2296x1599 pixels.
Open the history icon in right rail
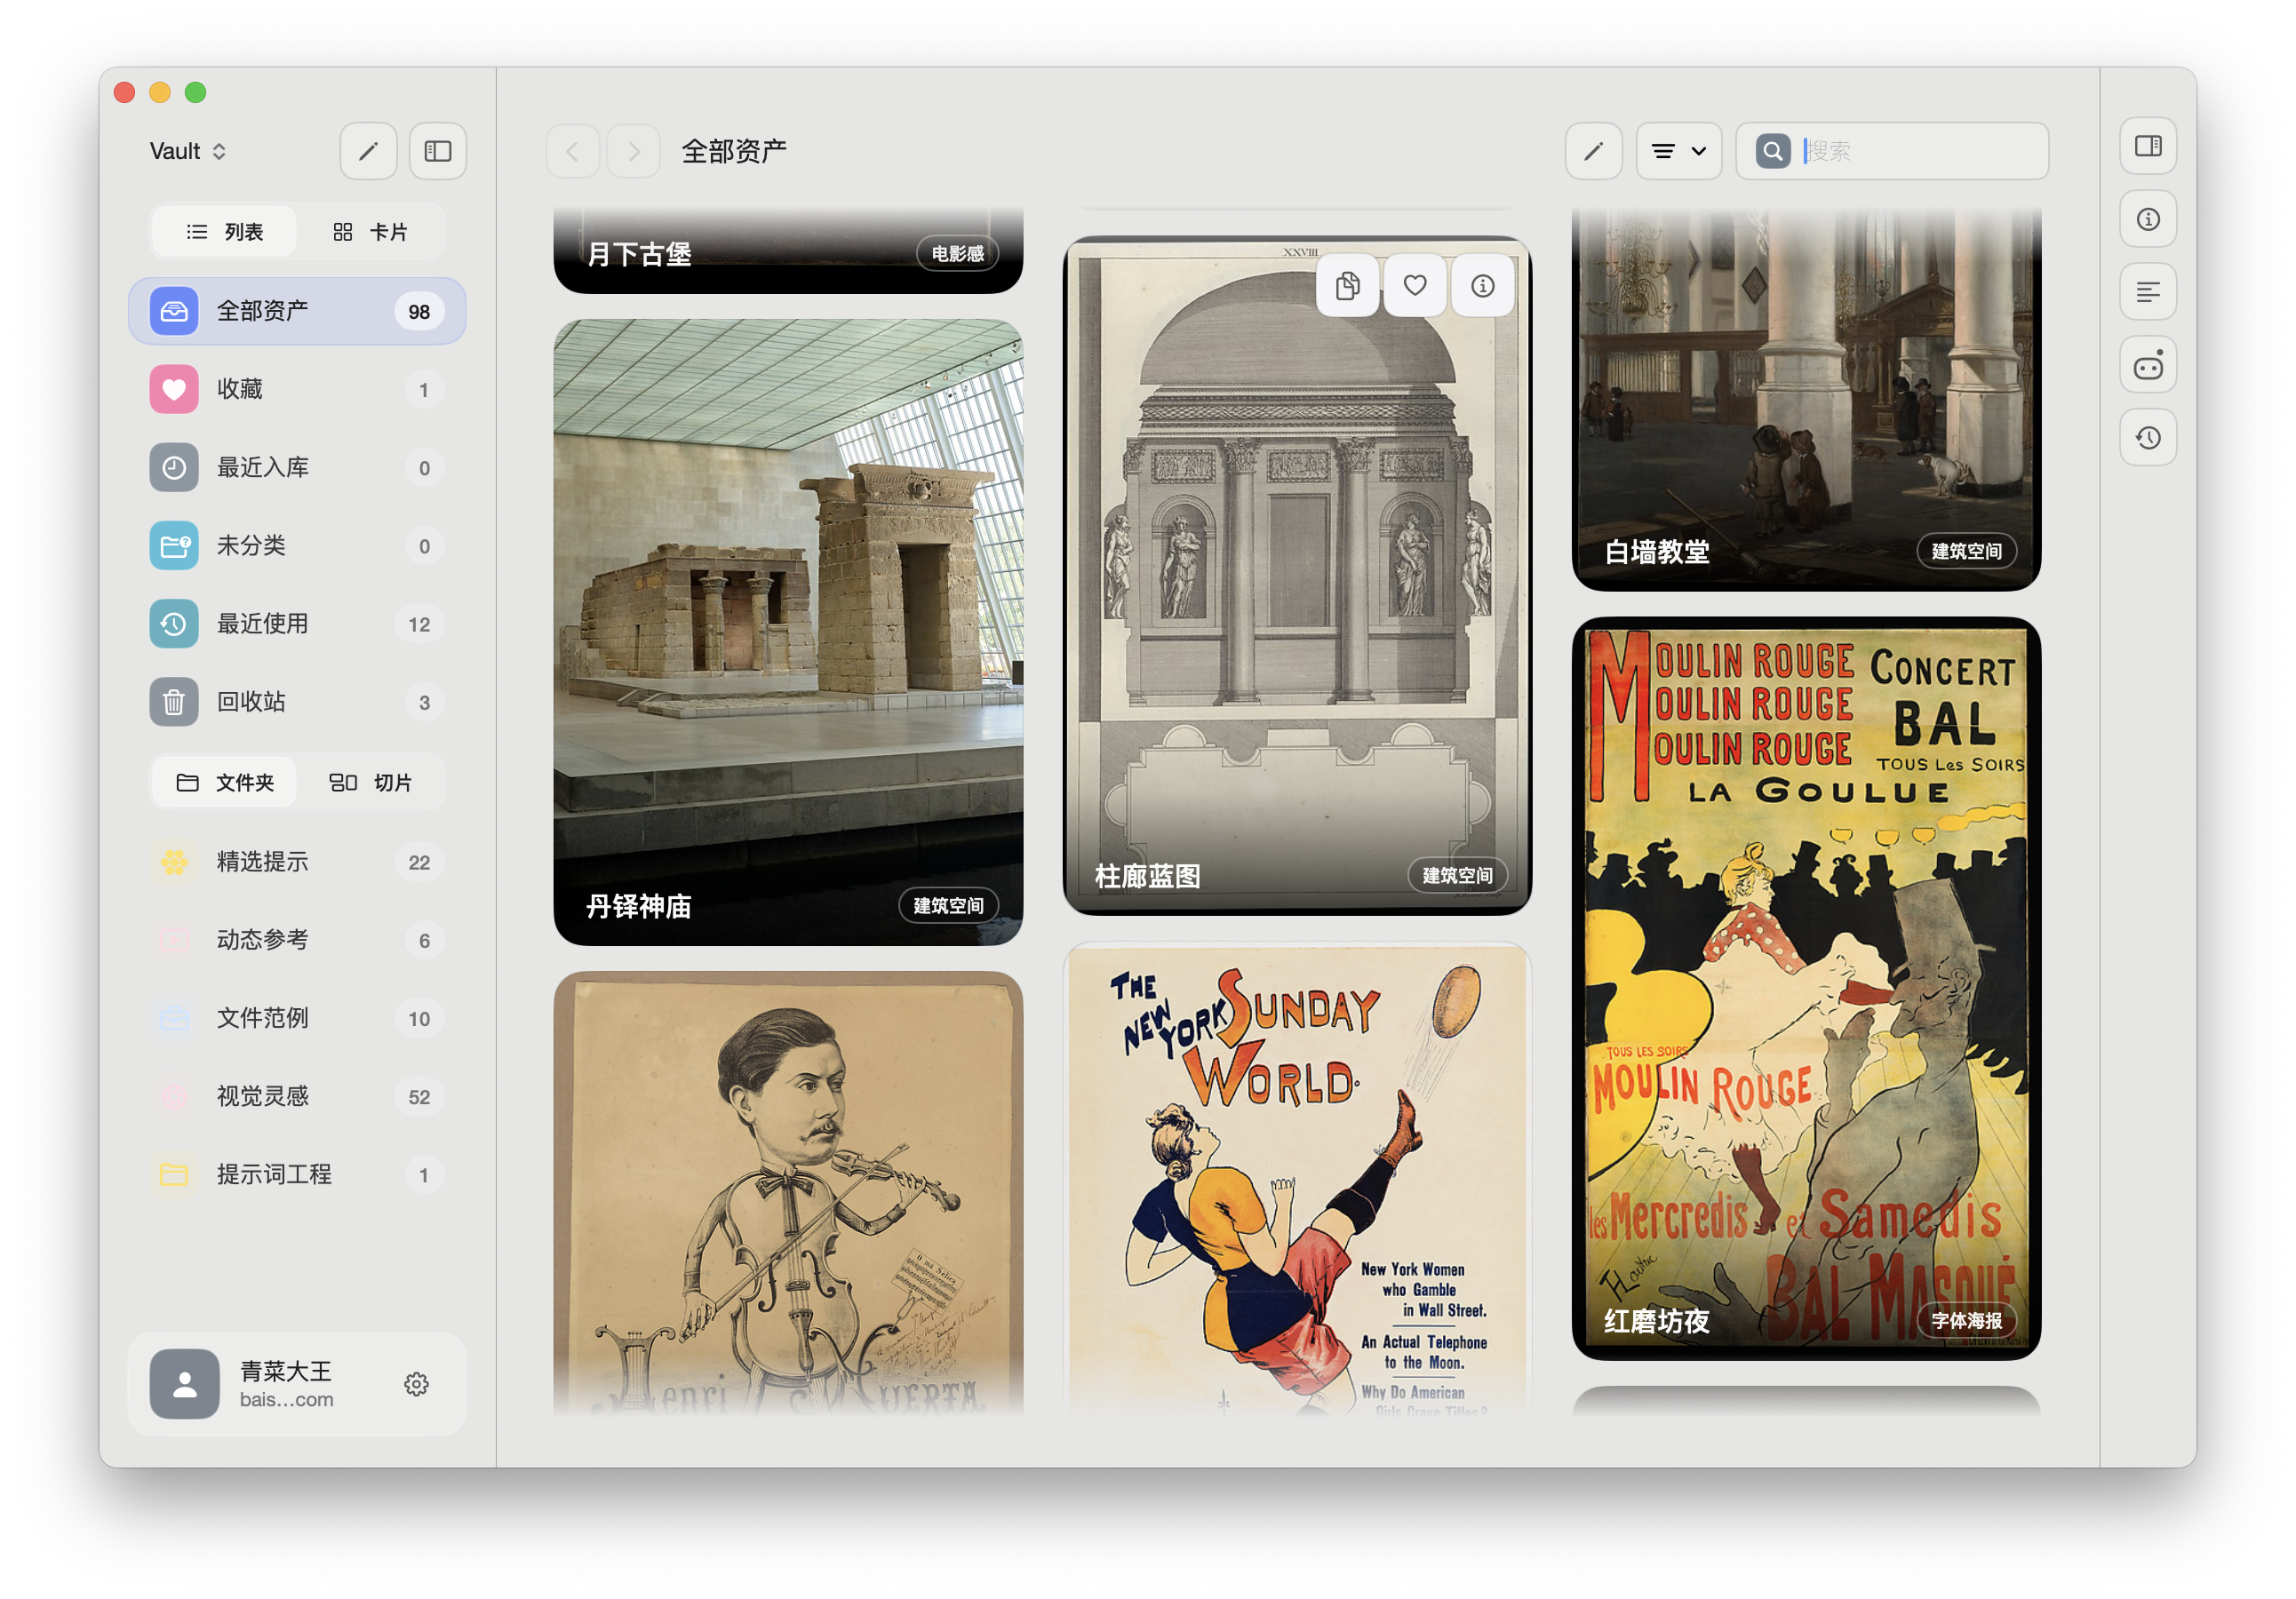[x=2148, y=438]
